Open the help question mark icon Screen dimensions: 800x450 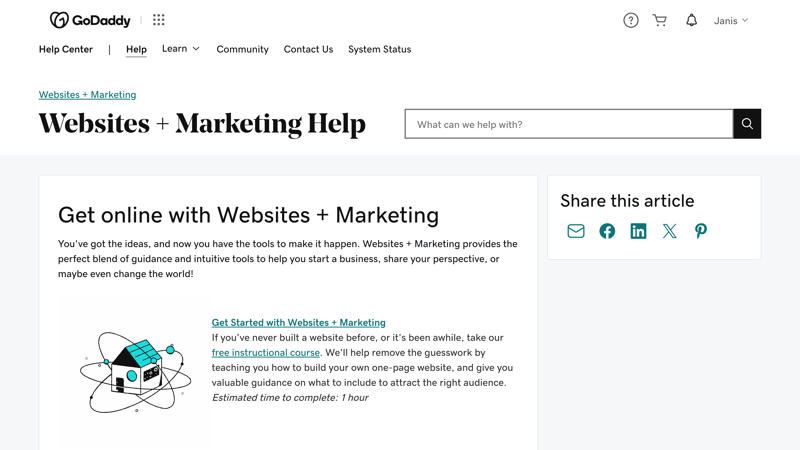(x=631, y=20)
